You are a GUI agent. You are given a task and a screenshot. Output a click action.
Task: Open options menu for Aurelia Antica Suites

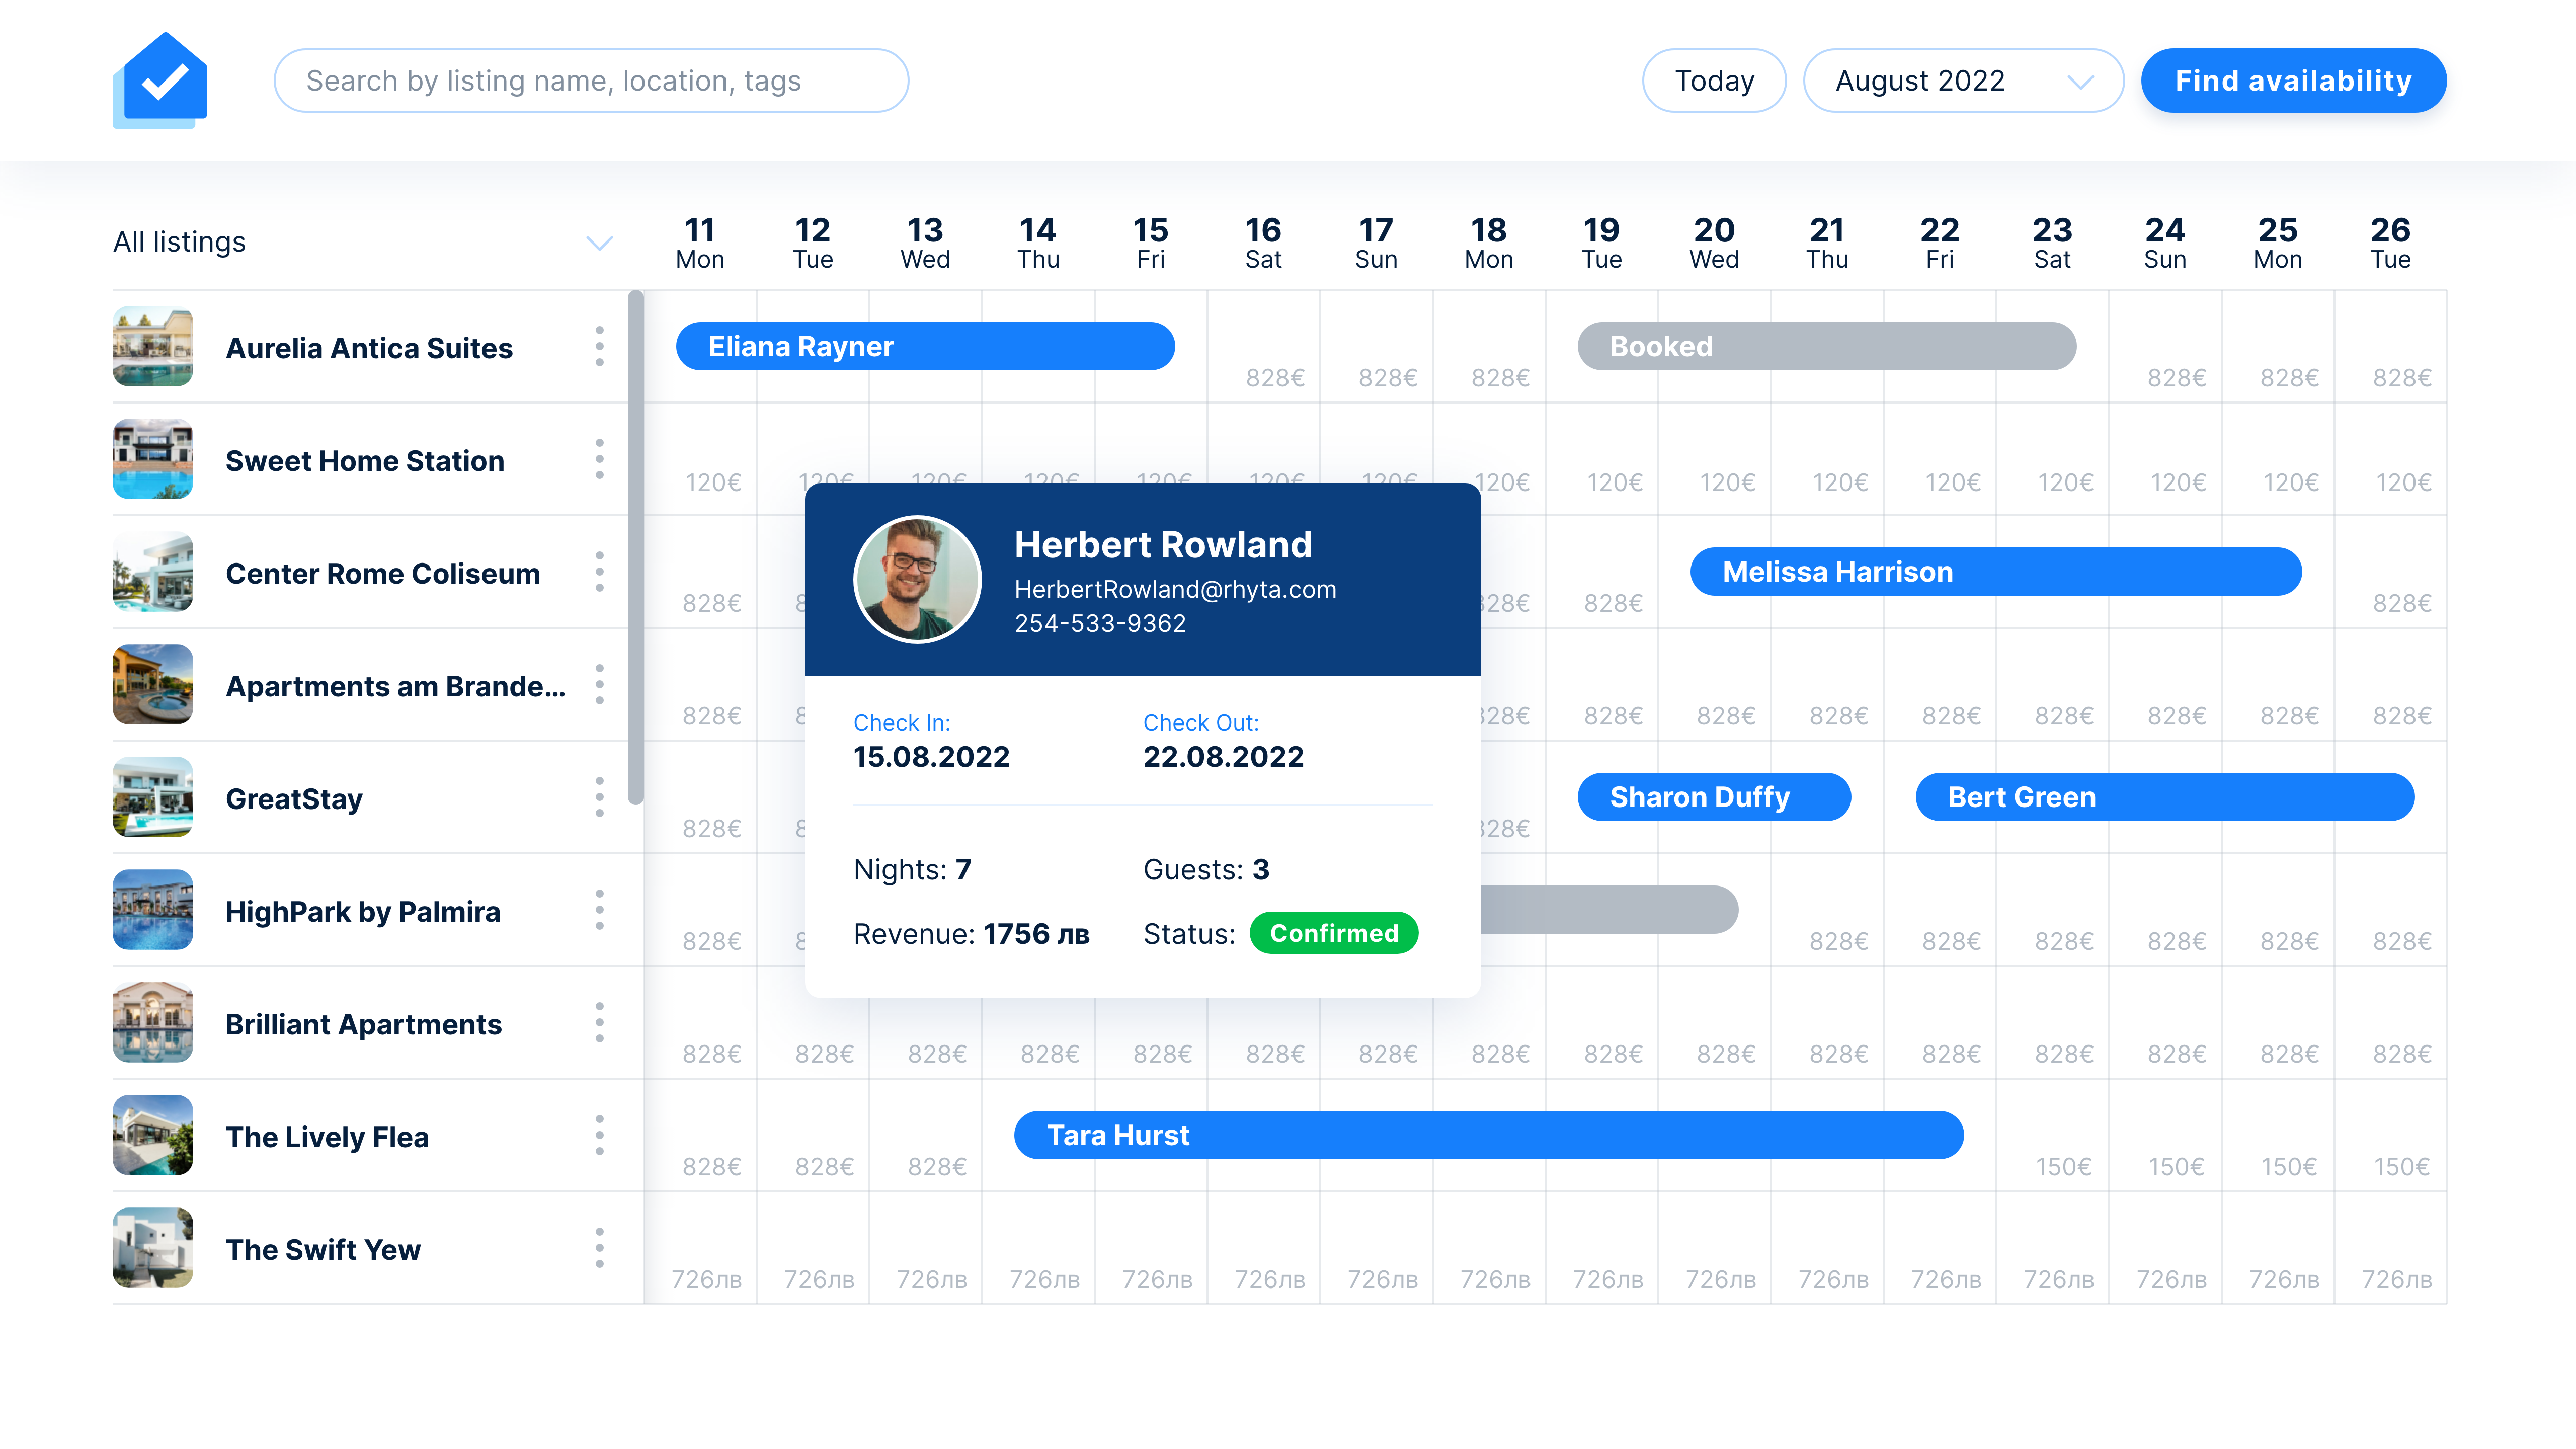point(599,347)
